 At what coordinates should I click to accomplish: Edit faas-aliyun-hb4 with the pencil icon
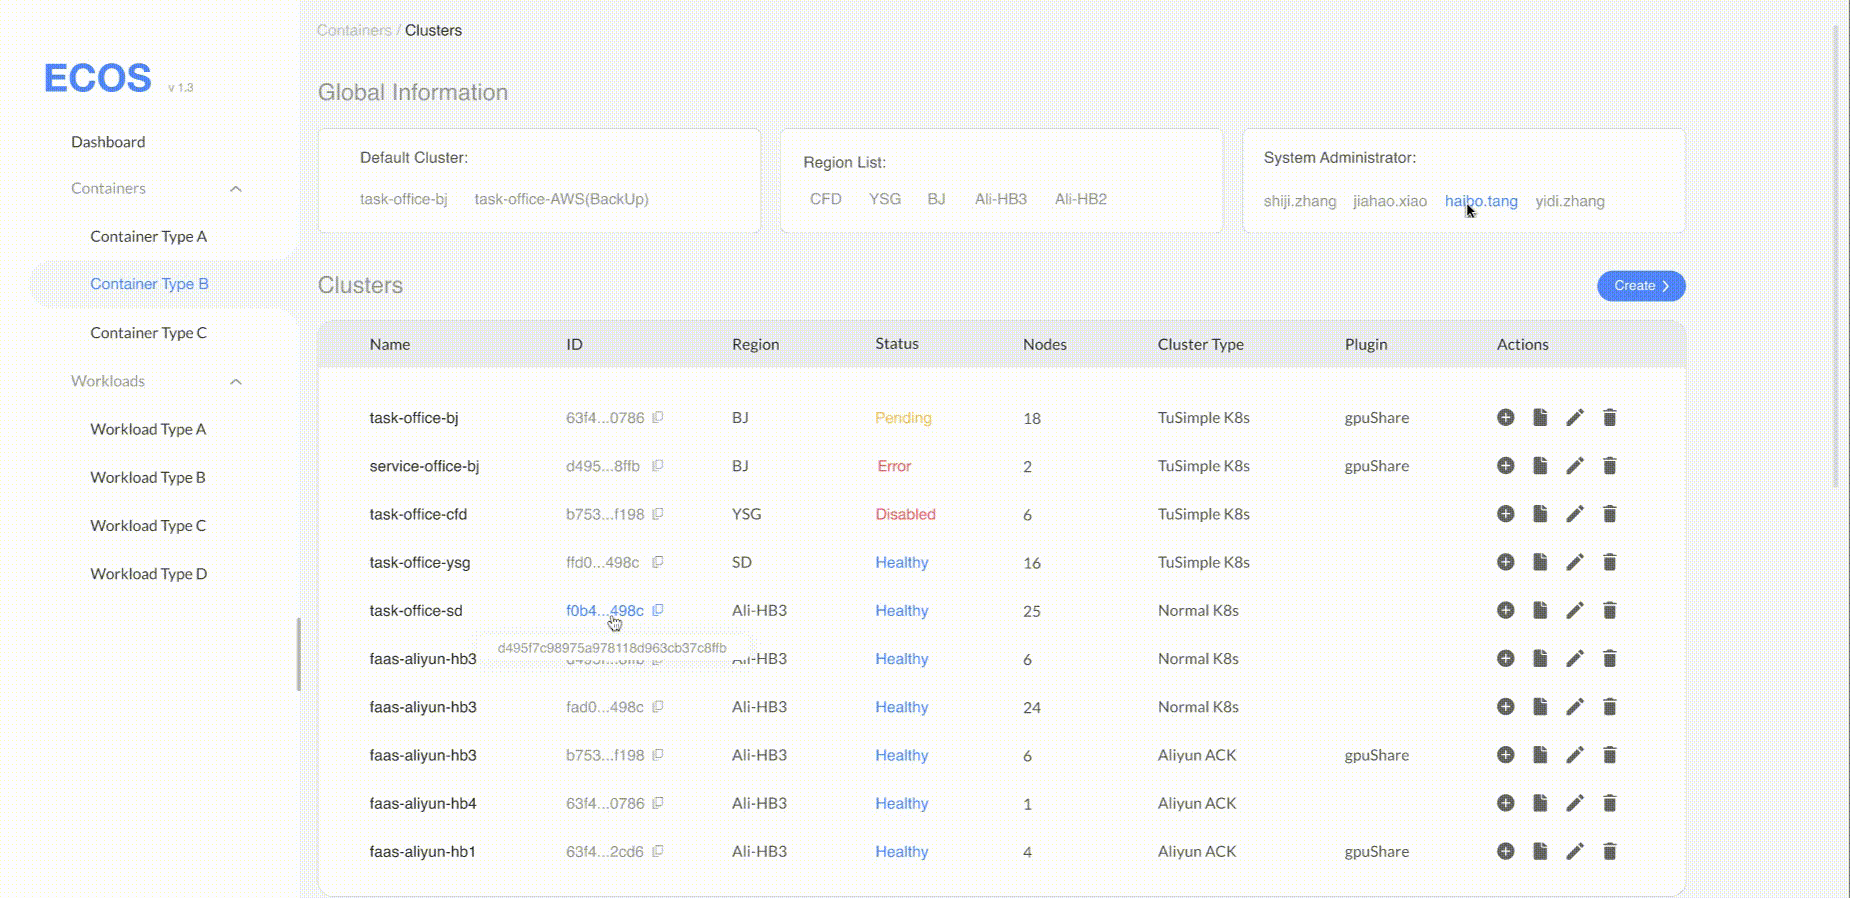[1575, 802]
